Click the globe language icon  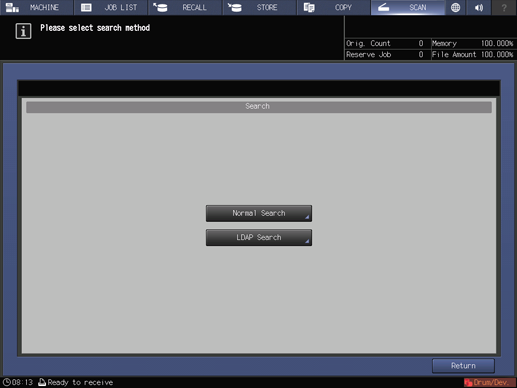[455, 7]
